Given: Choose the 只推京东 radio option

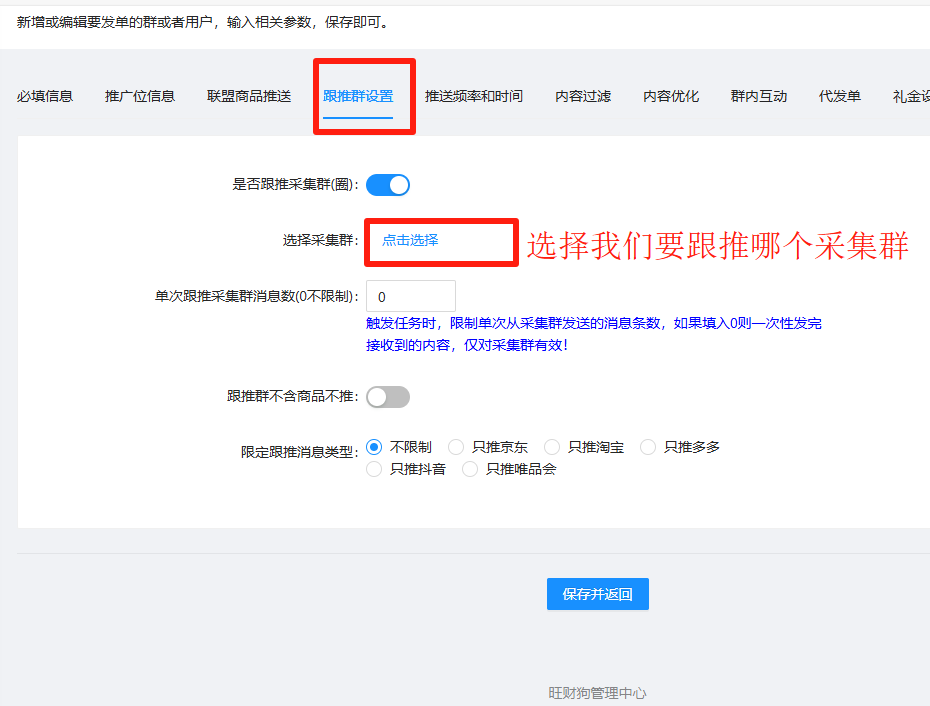Looking at the screenshot, I should (x=456, y=447).
